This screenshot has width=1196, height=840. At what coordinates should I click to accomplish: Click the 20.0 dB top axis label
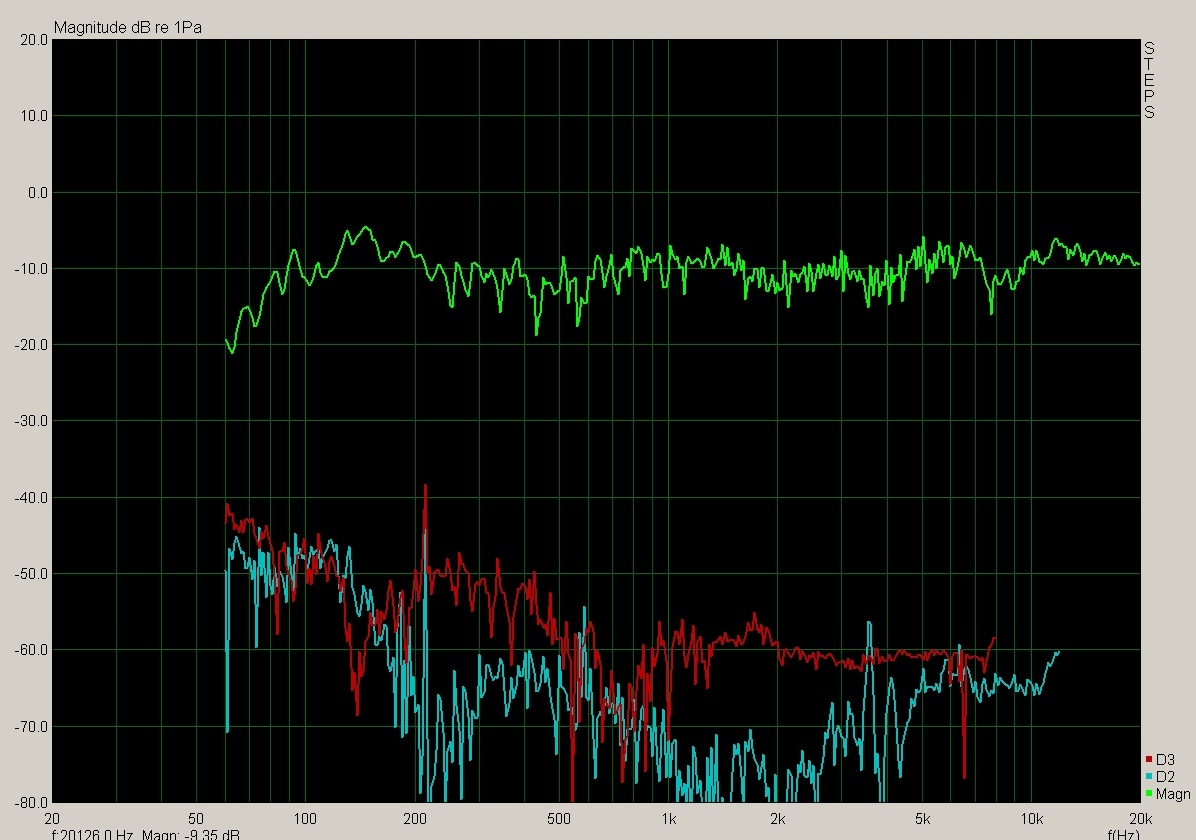(x=34, y=40)
